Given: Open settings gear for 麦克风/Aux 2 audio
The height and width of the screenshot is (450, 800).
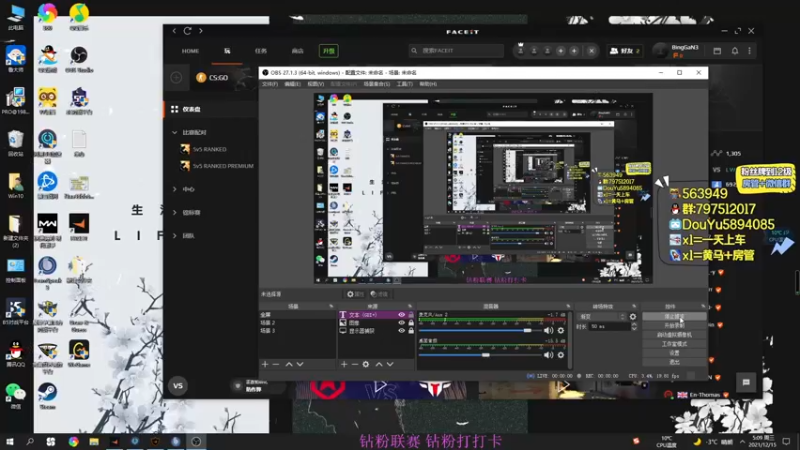Looking at the screenshot, I should 561,331.
